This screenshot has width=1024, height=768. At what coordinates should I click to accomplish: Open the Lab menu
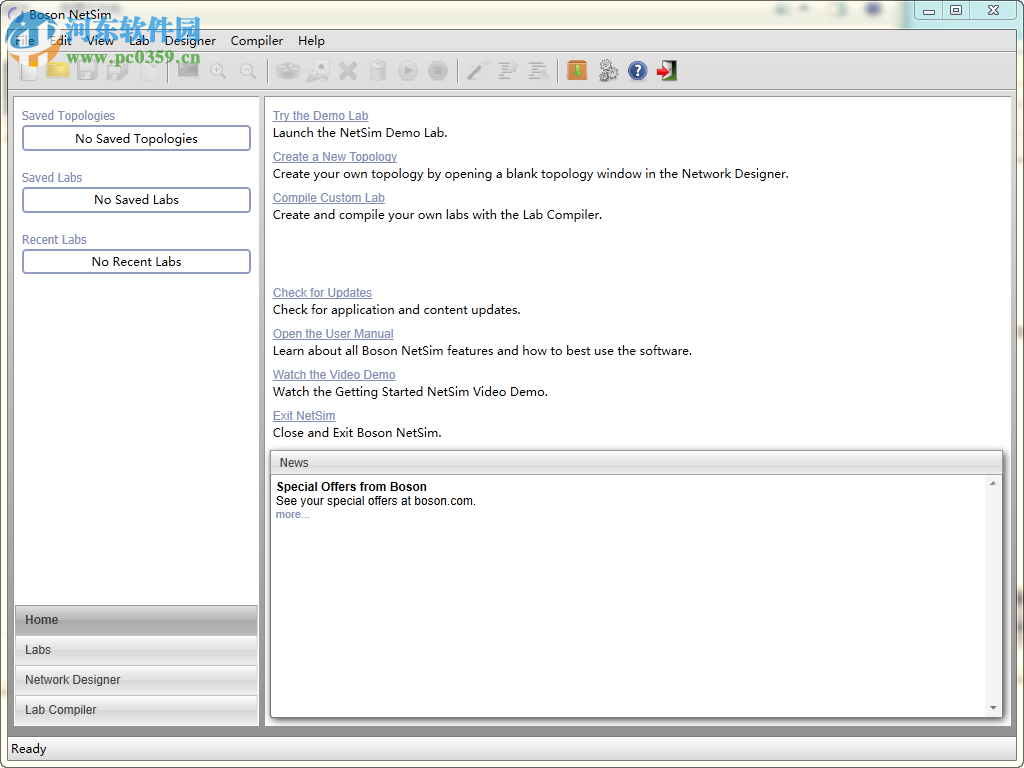click(x=139, y=40)
